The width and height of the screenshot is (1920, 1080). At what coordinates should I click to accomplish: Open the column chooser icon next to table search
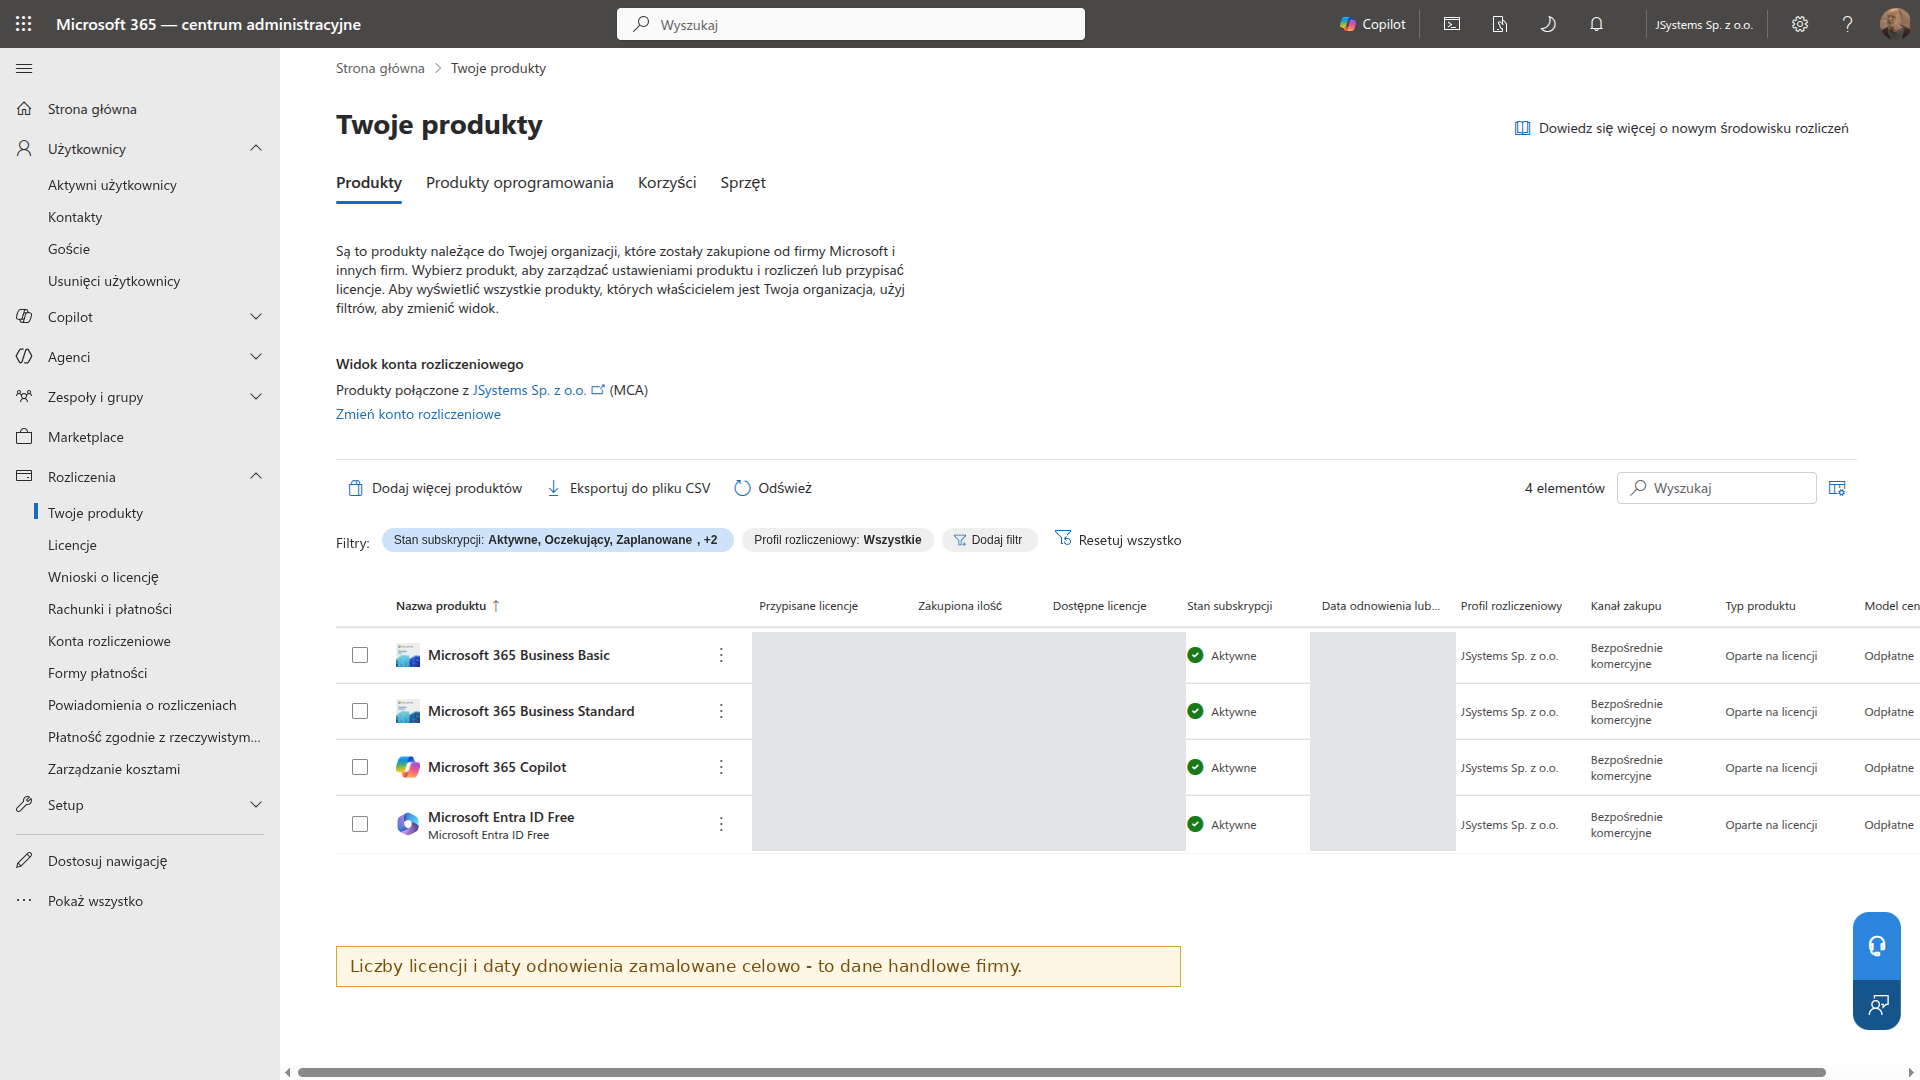pos(1837,488)
